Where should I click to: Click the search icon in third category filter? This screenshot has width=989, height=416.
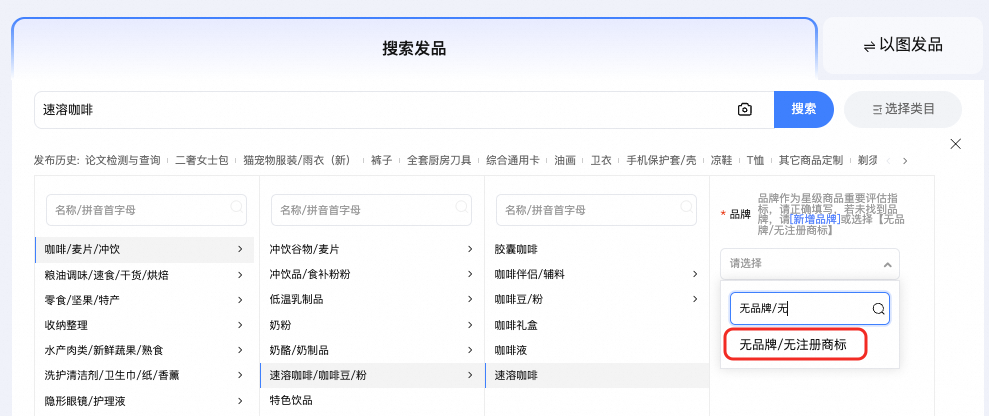[x=688, y=206]
